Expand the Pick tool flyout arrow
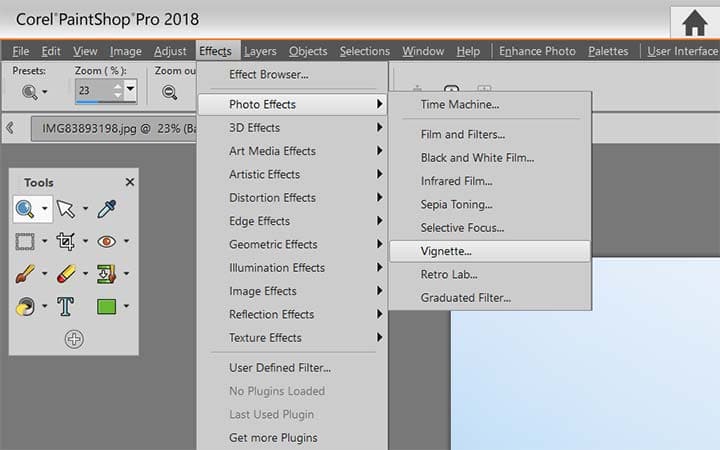Viewport: 720px width, 450px height. click(x=85, y=209)
